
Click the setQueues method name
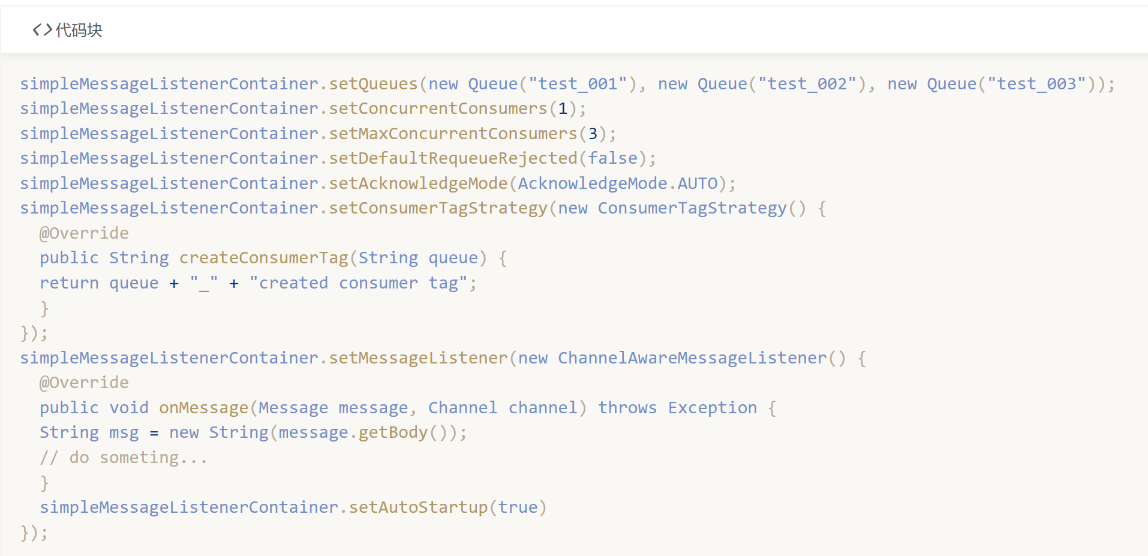coord(373,84)
